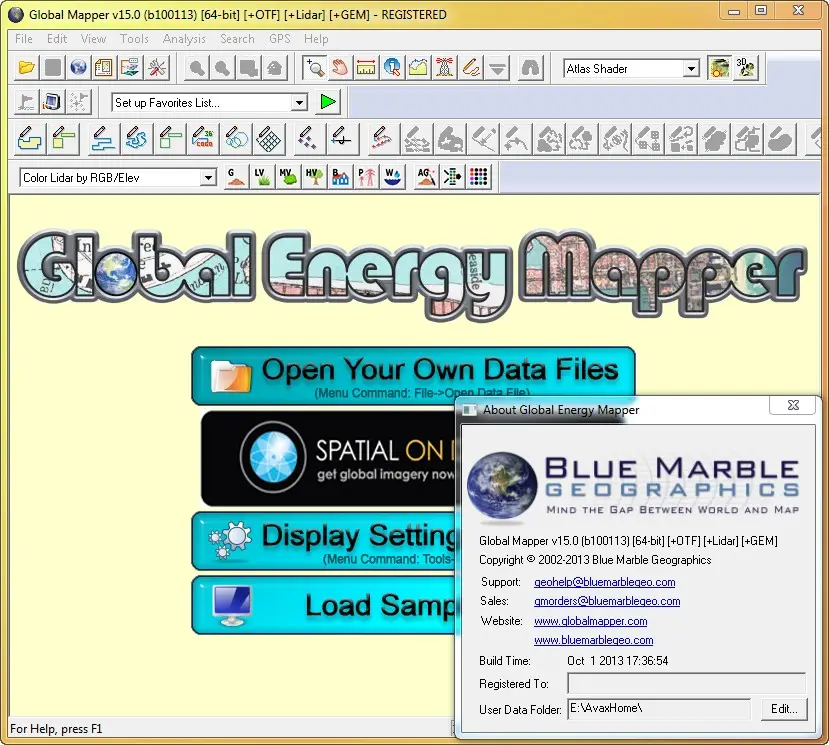Image resolution: width=829 pixels, height=745 pixels.
Task: Select the Create Area Feature tool
Action: [30, 139]
